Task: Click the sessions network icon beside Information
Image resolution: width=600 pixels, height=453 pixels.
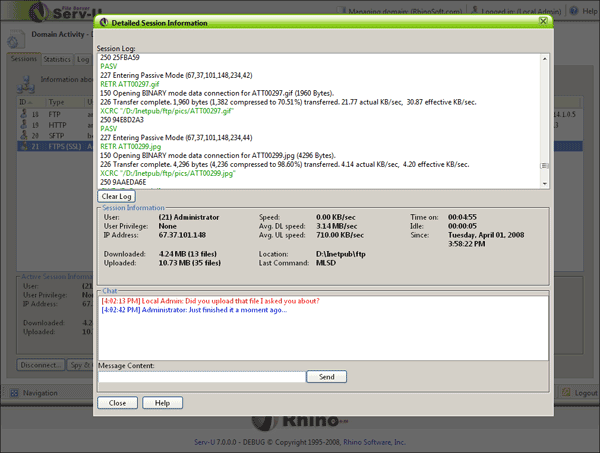Action: [x=26, y=85]
